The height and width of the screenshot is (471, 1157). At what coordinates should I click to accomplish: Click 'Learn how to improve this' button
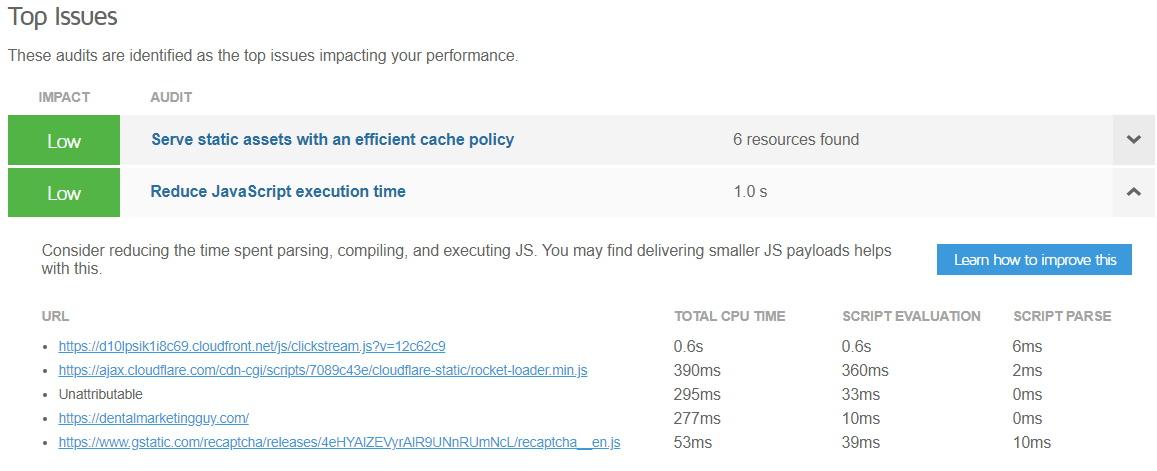tap(1034, 260)
